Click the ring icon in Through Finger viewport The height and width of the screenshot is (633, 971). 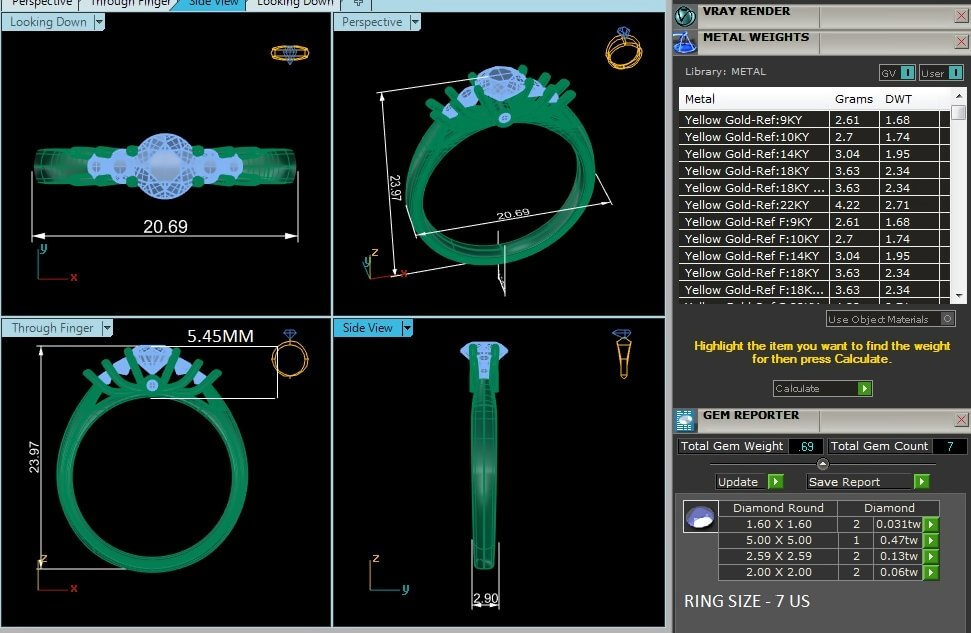coord(290,353)
